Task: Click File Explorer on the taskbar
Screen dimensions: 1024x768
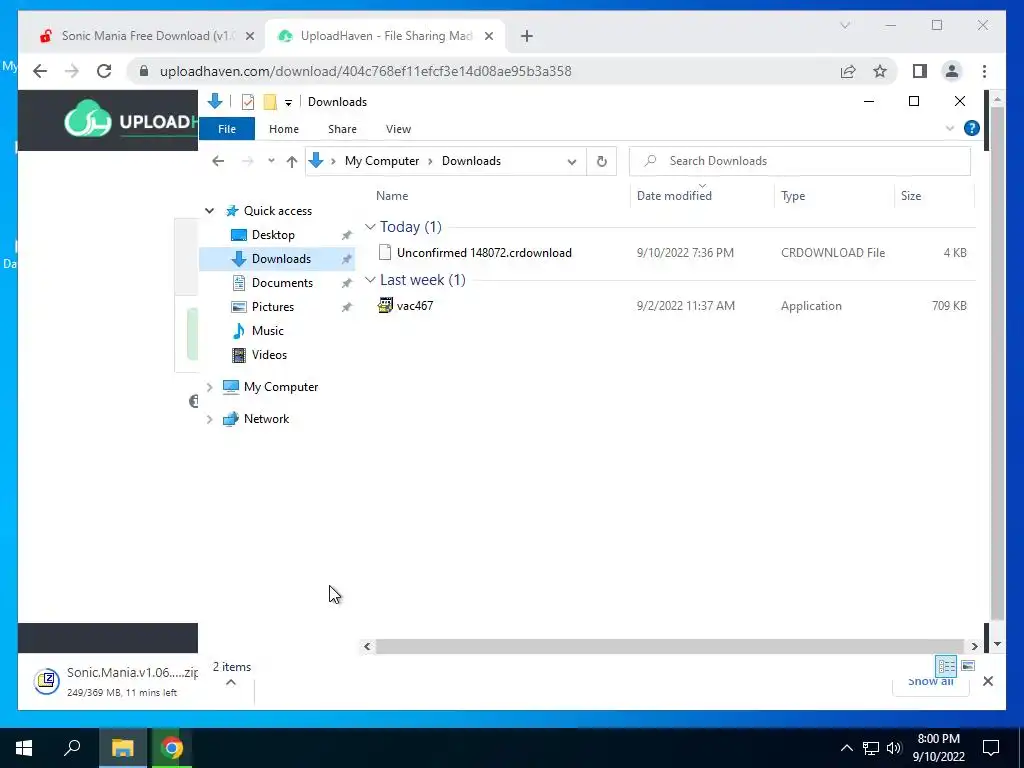Action: tap(122, 748)
